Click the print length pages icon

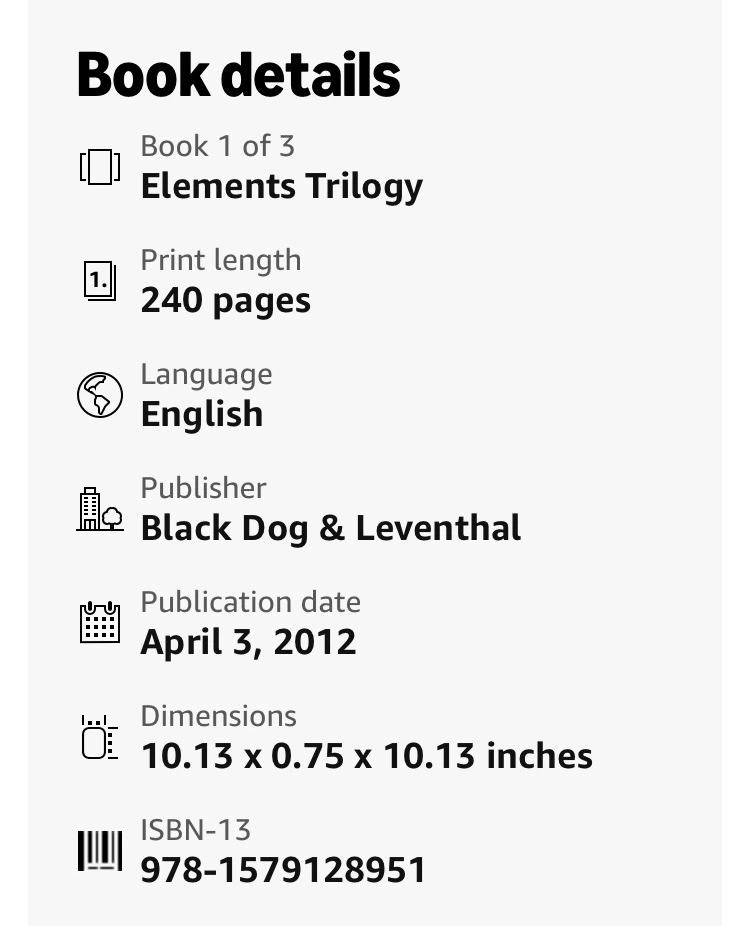100,281
